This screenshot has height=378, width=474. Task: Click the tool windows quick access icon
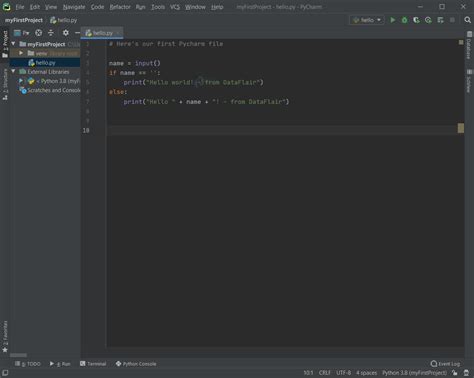coord(5,373)
